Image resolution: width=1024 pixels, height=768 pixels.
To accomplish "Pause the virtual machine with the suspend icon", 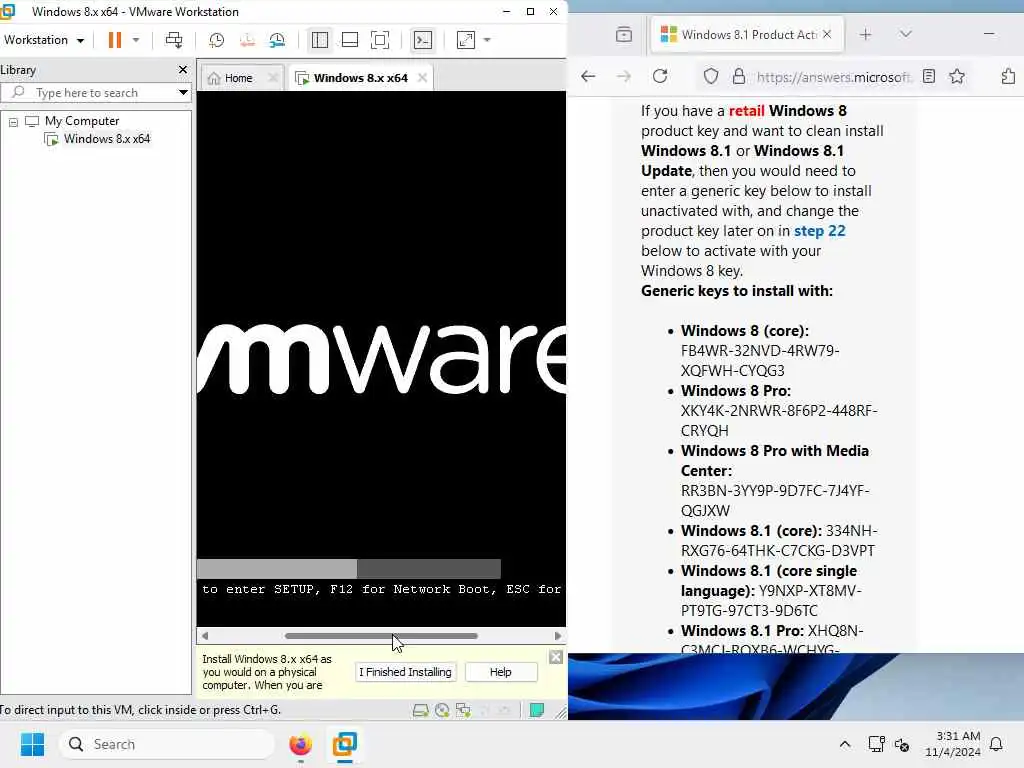I will (115, 40).
